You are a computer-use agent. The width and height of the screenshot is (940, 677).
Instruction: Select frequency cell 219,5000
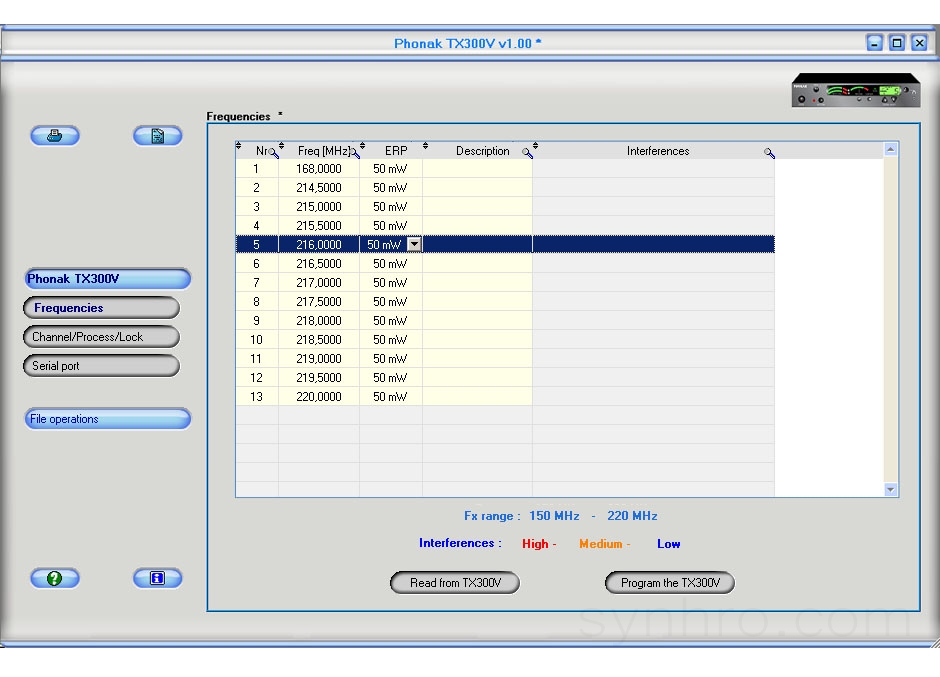pyautogui.click(x=319, y=377)
